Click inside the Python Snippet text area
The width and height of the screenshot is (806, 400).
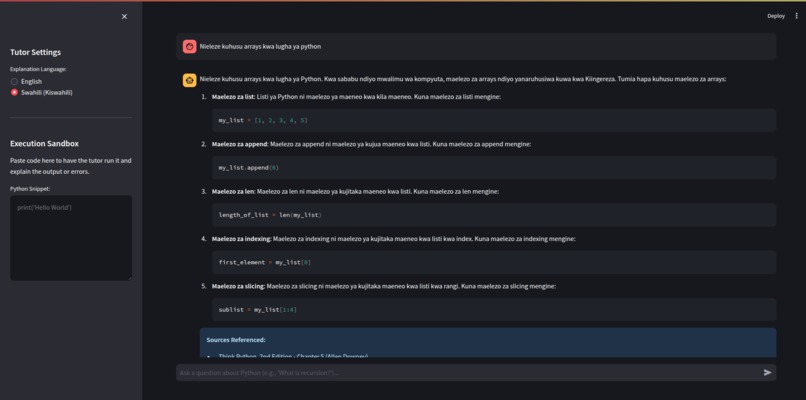[x=71, y=238]
